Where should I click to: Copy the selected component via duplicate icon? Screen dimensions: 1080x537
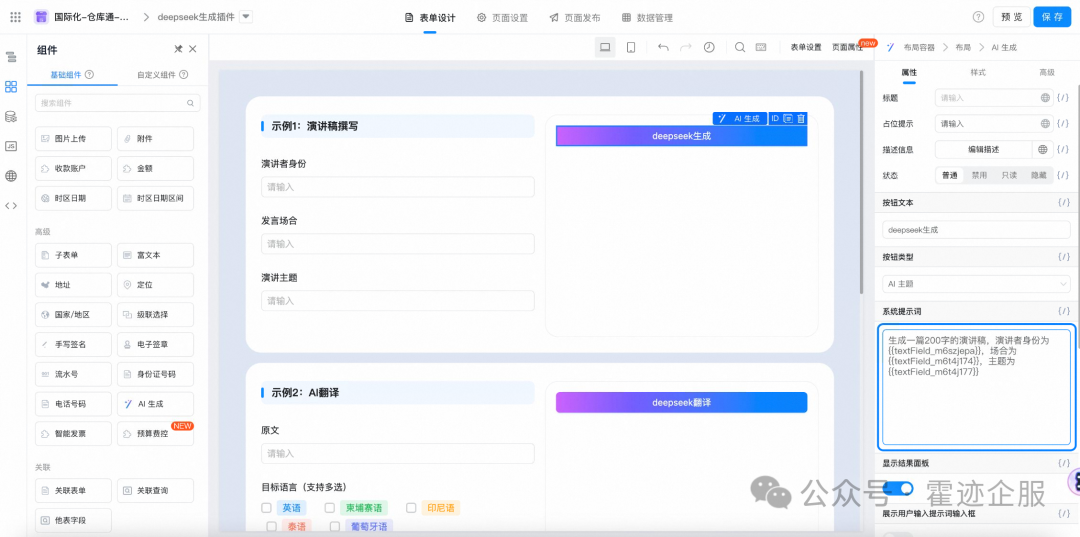pos(789,118)
